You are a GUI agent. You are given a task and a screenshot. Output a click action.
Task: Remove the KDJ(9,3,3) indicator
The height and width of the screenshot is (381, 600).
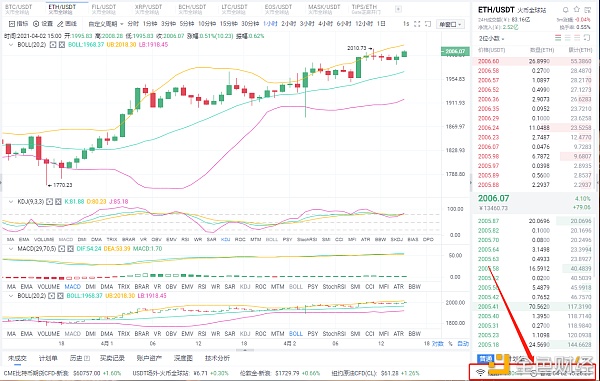click(58, 202)
